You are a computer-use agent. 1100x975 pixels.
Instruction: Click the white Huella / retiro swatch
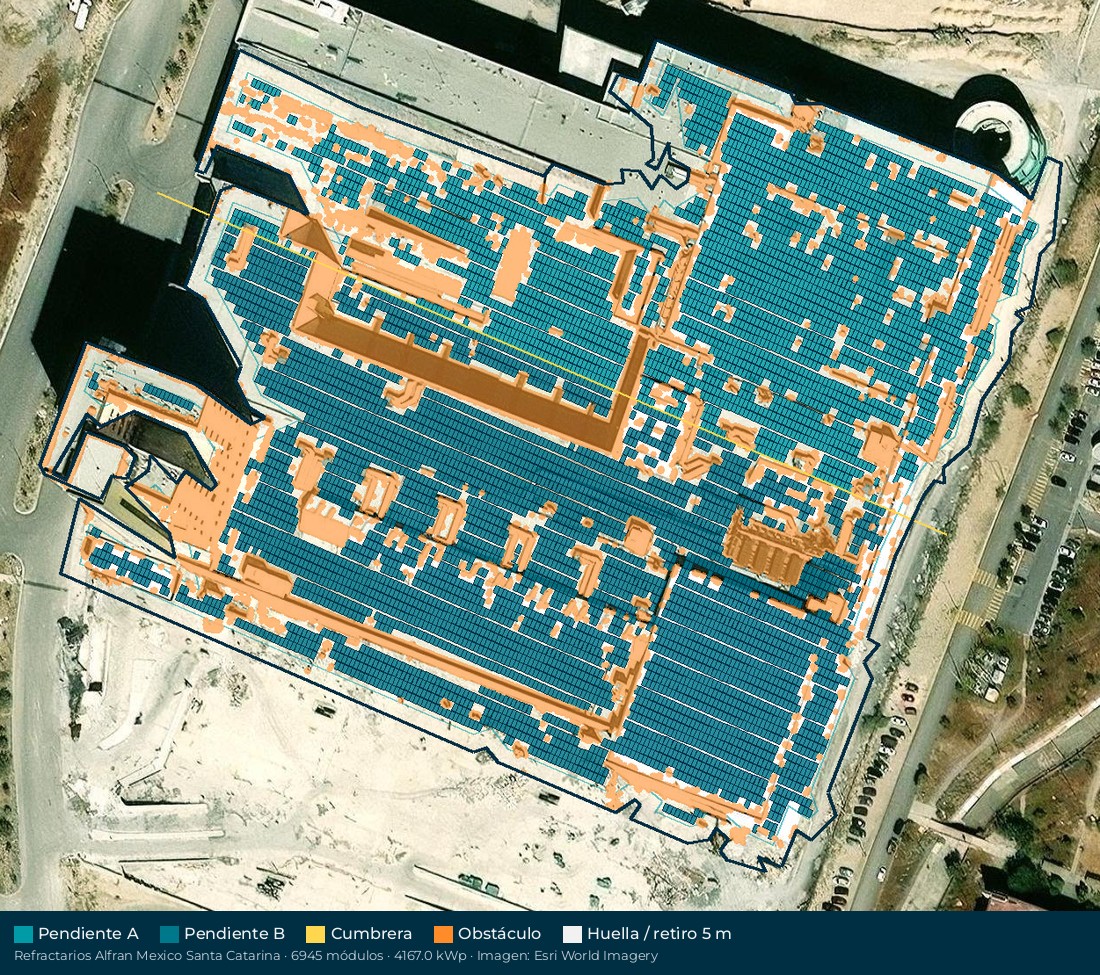click(572, 934)
